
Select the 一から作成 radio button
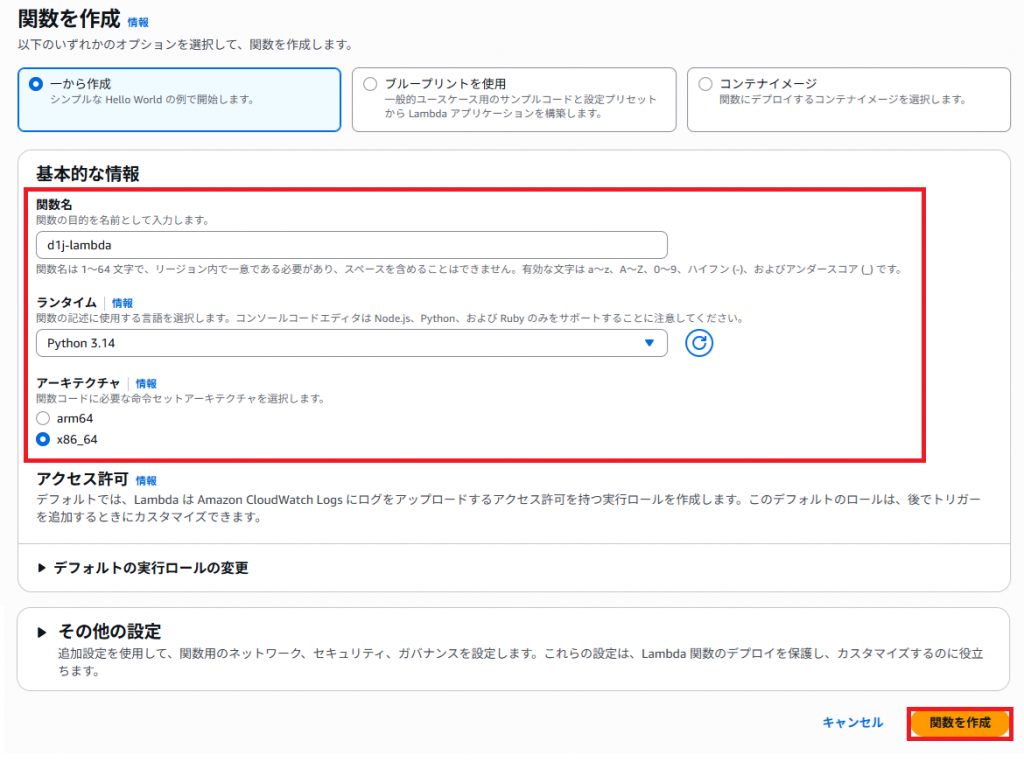(x=36, y=84)
